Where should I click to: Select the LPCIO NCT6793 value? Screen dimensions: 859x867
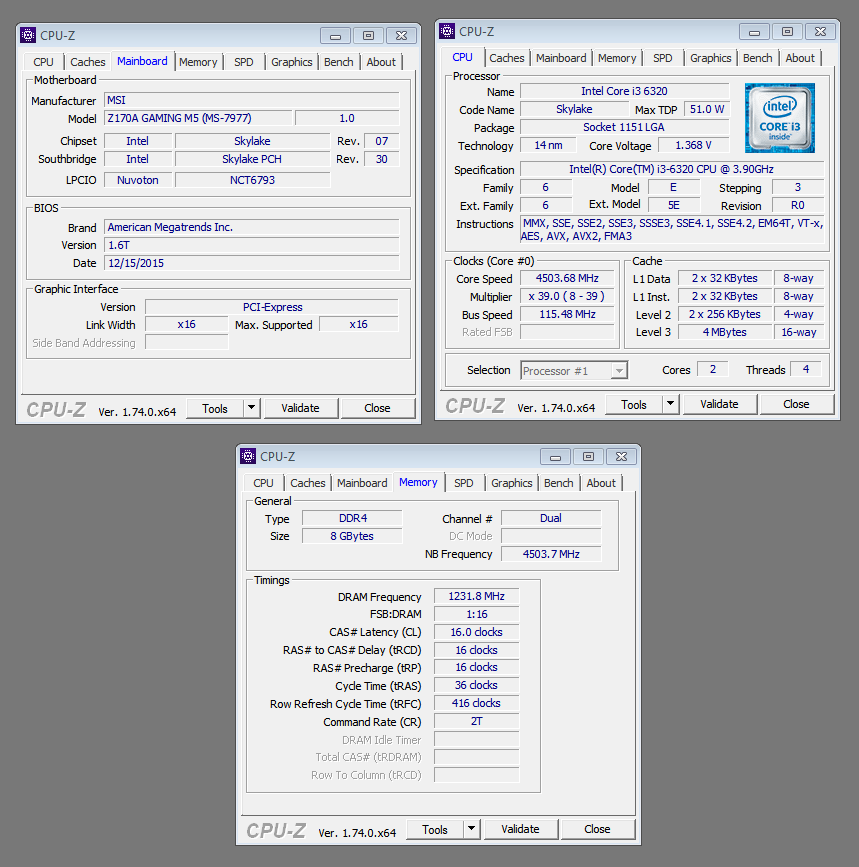point(253,180)
